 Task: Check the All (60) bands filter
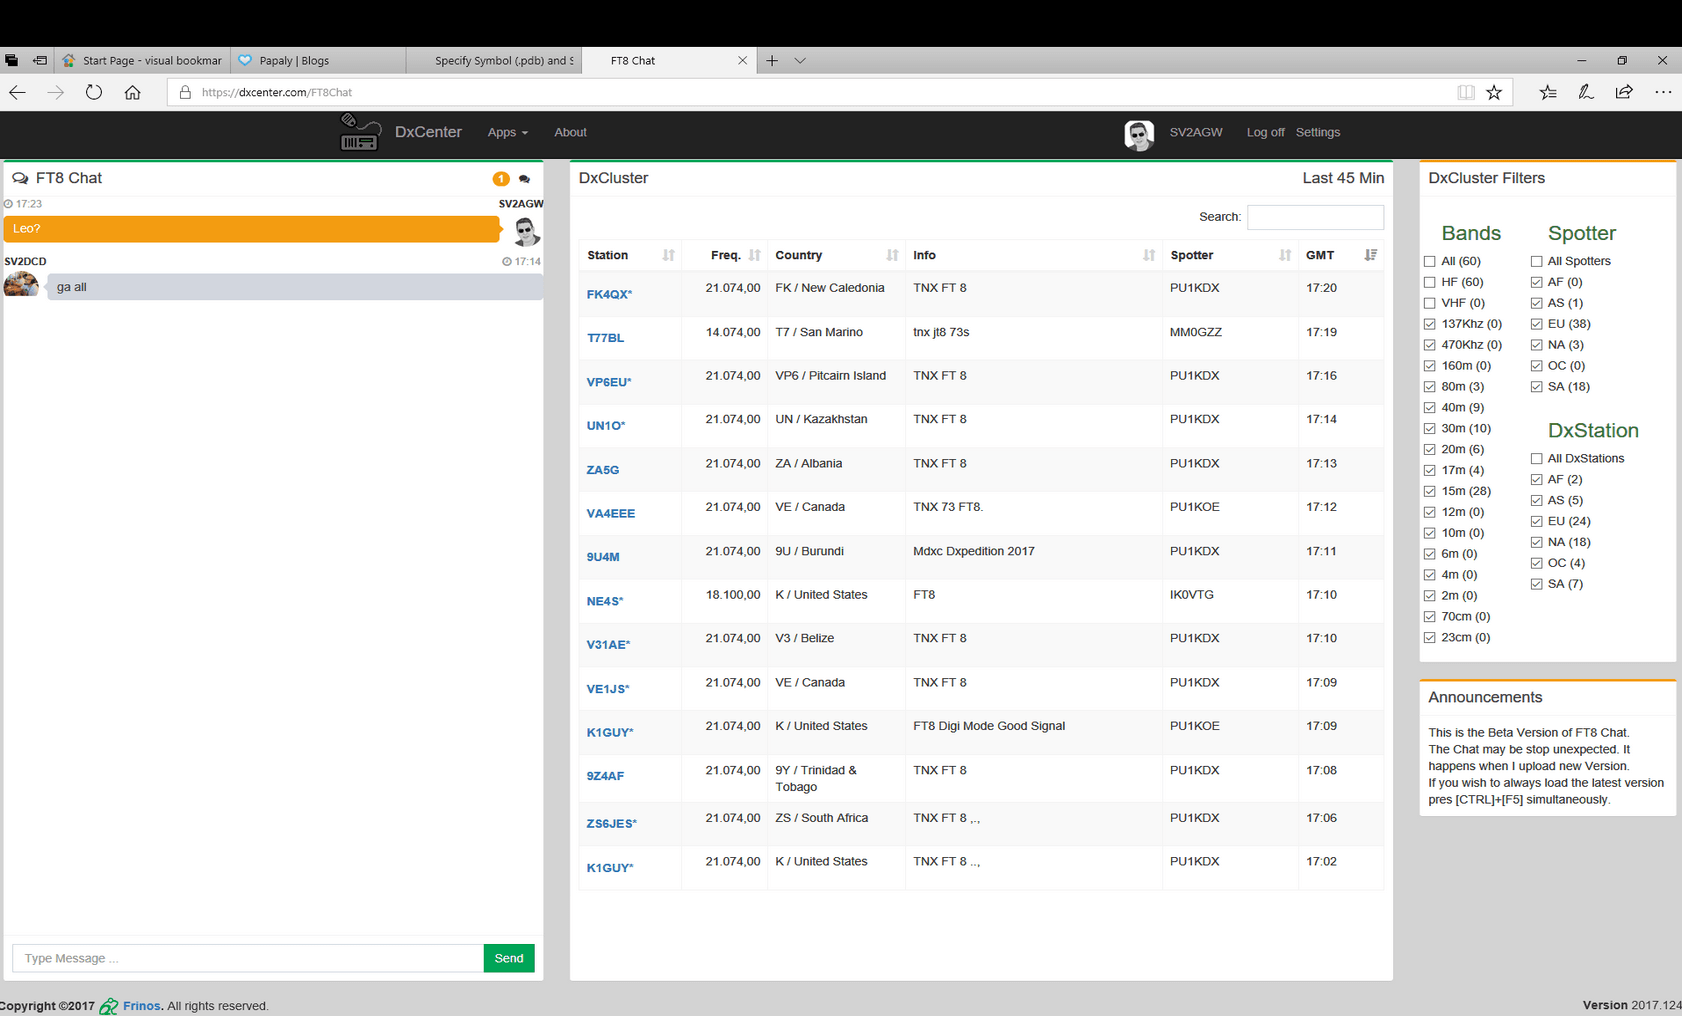click(1430, 261)
